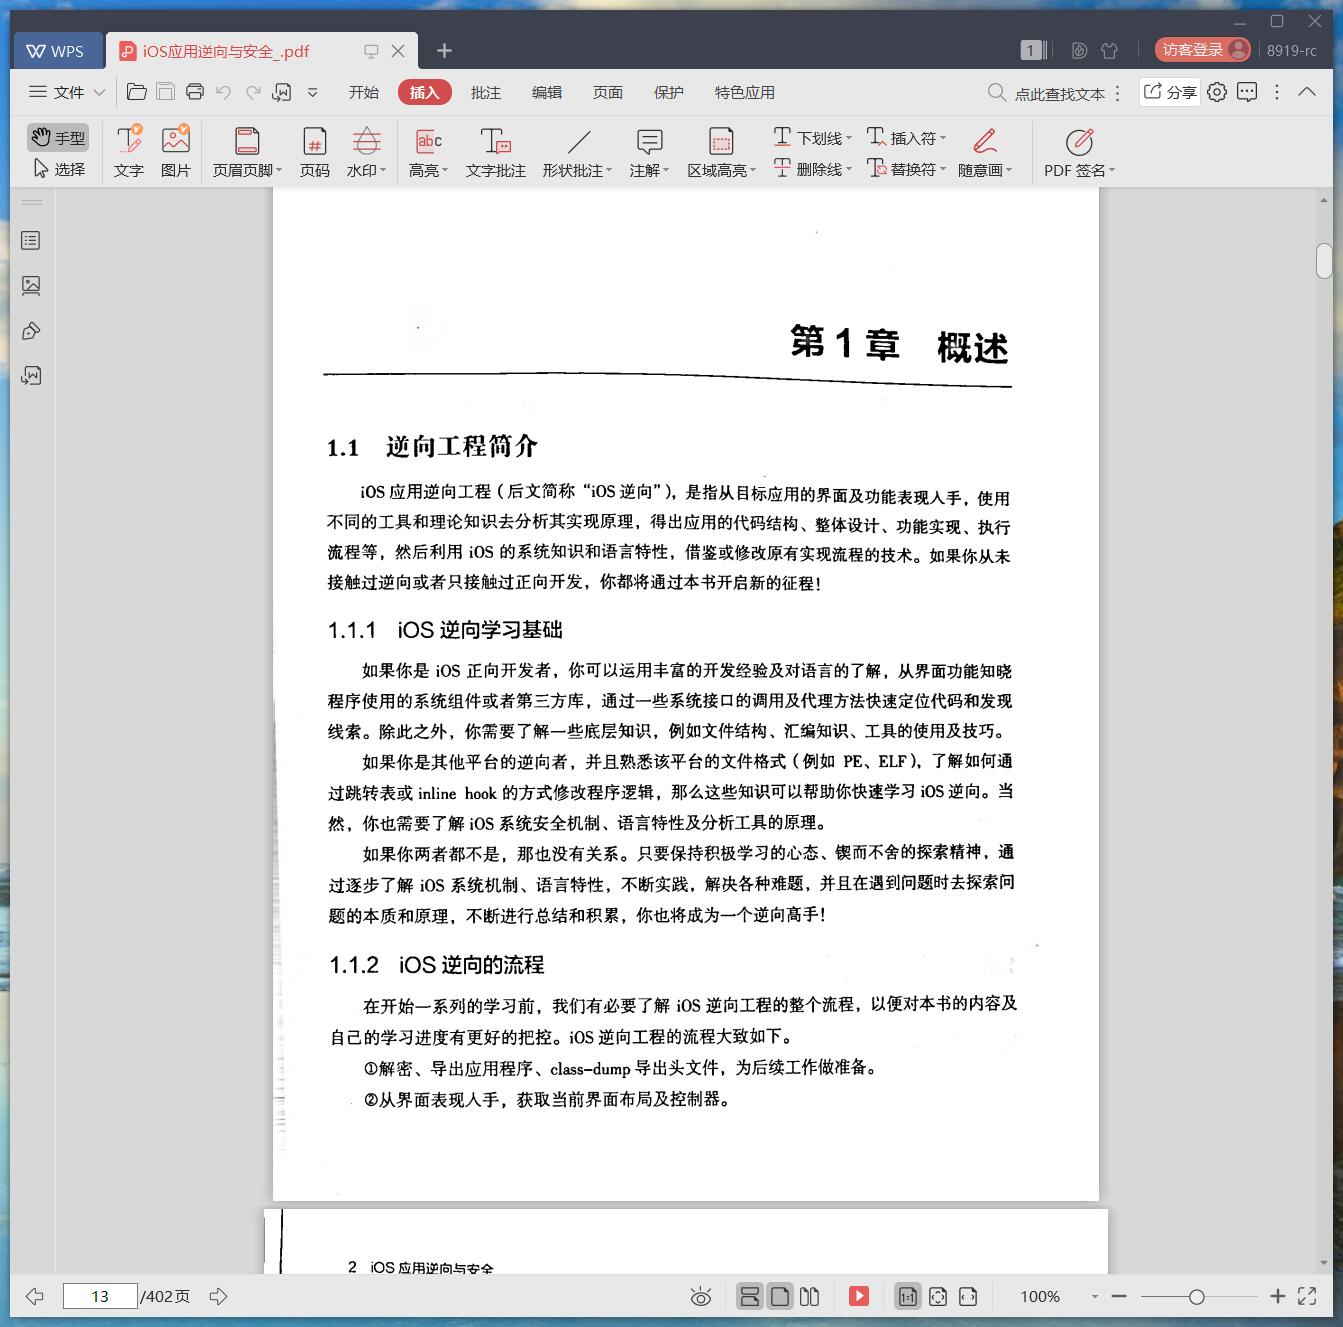Open the skin (T-shirt) icon
The height and width of the screenshot is (1327, 1343).
point(1109,50)
